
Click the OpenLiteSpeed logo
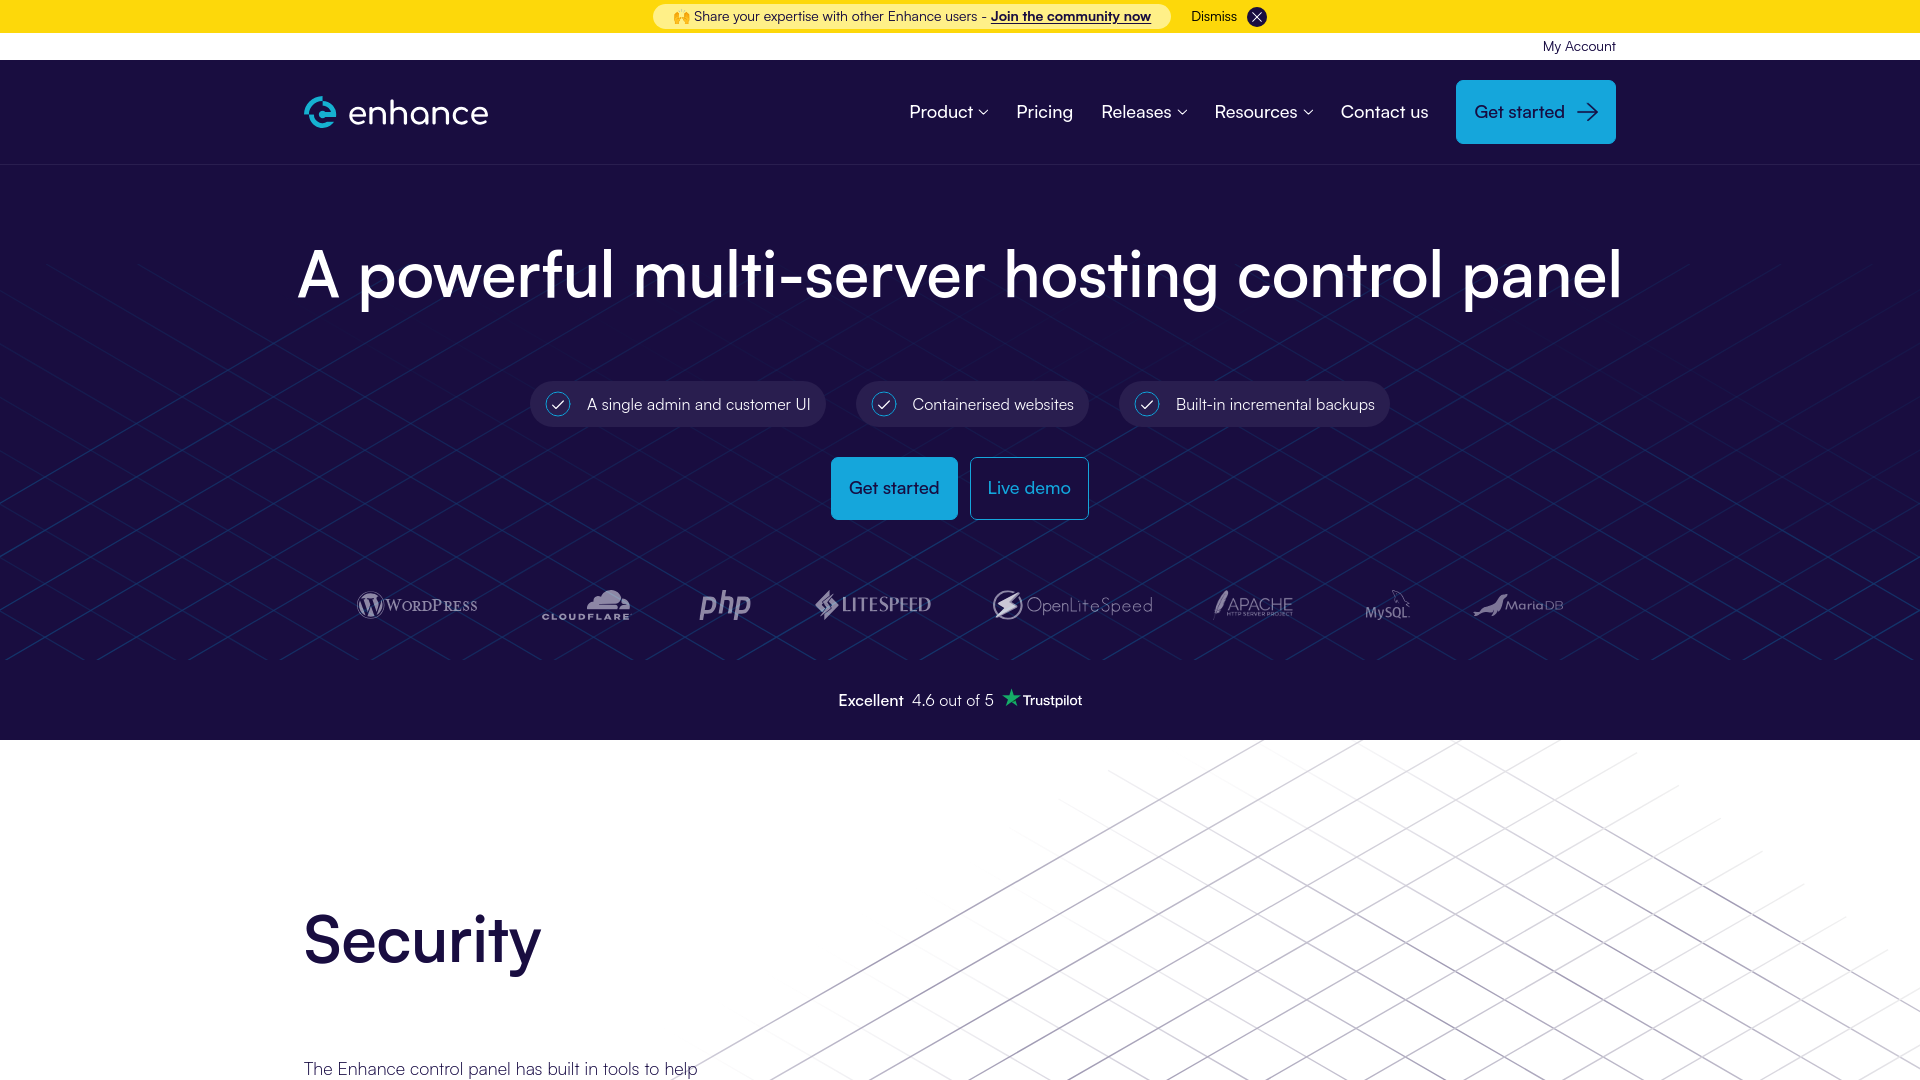[1072, 605]
